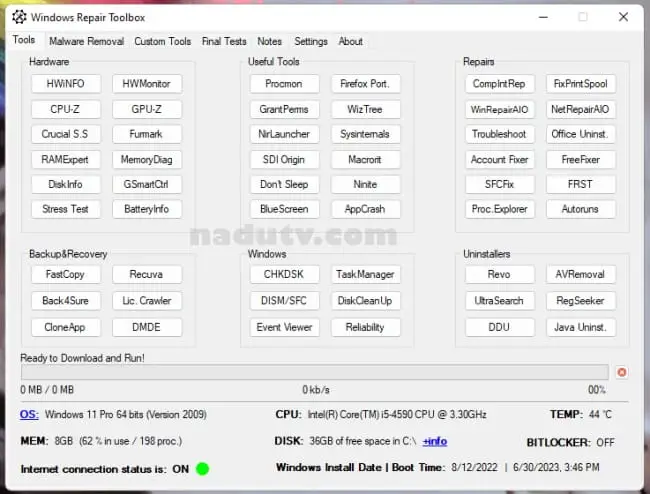Click the Office Uninst. button
Image resolution: width=650 pixels, height=494 pixels.
580,134
